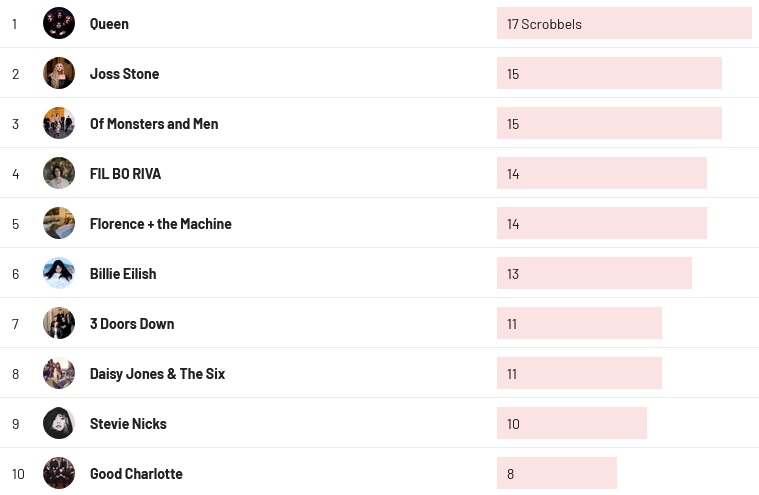
Task: Select Florence + the Machine avatar
Action: click(59, 223)
